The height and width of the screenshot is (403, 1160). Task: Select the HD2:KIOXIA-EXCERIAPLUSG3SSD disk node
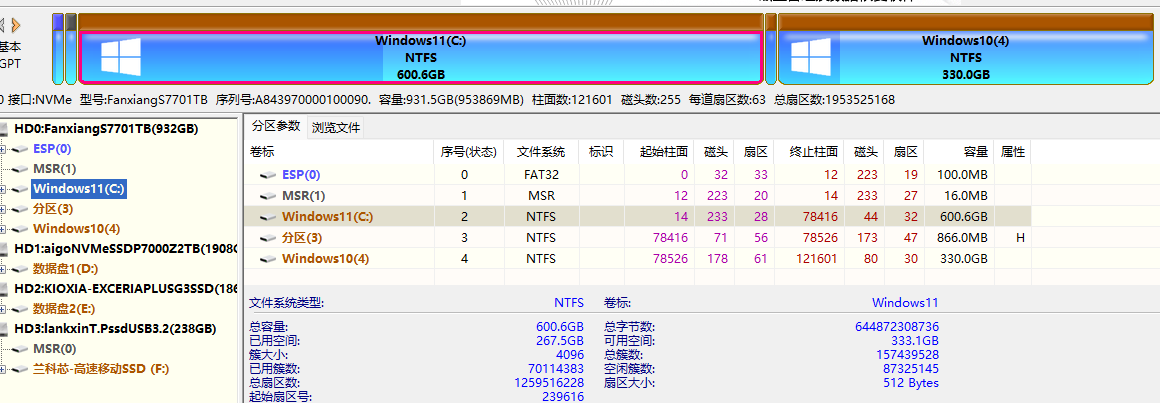click(x=125, y=288)
